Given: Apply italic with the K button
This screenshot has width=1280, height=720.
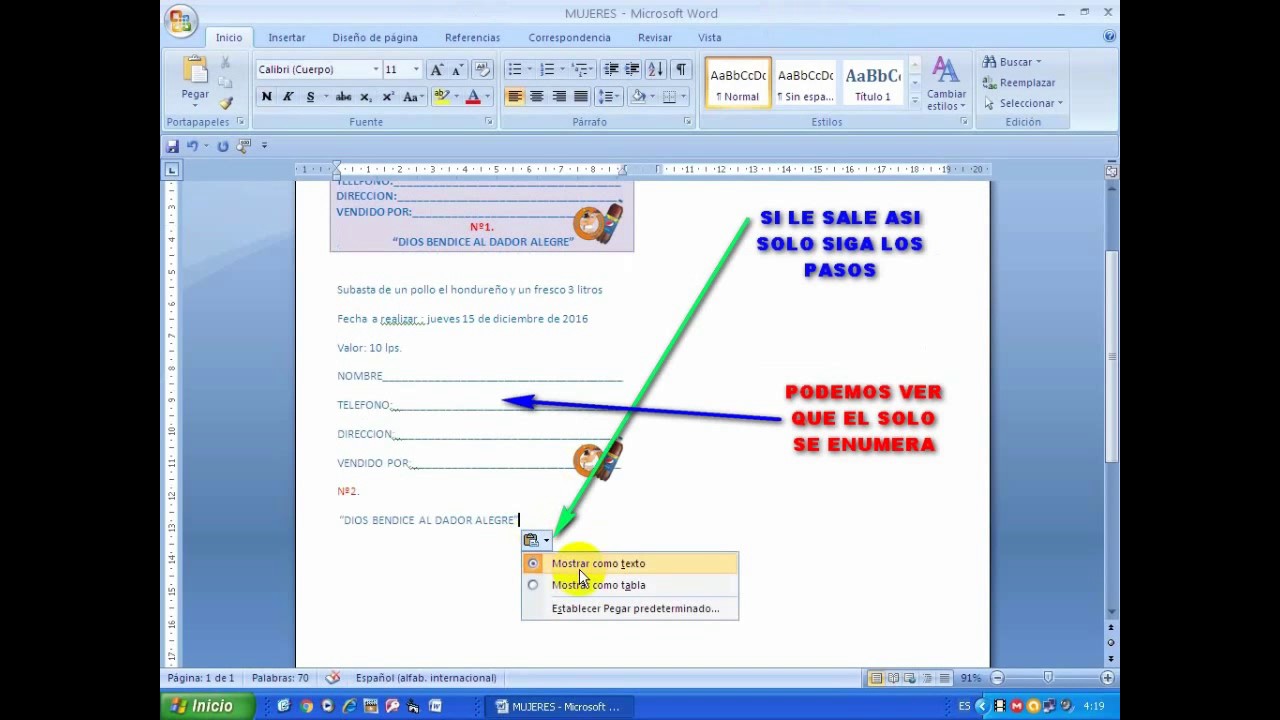Looking at the screenshot, I should tap(288, 97).
